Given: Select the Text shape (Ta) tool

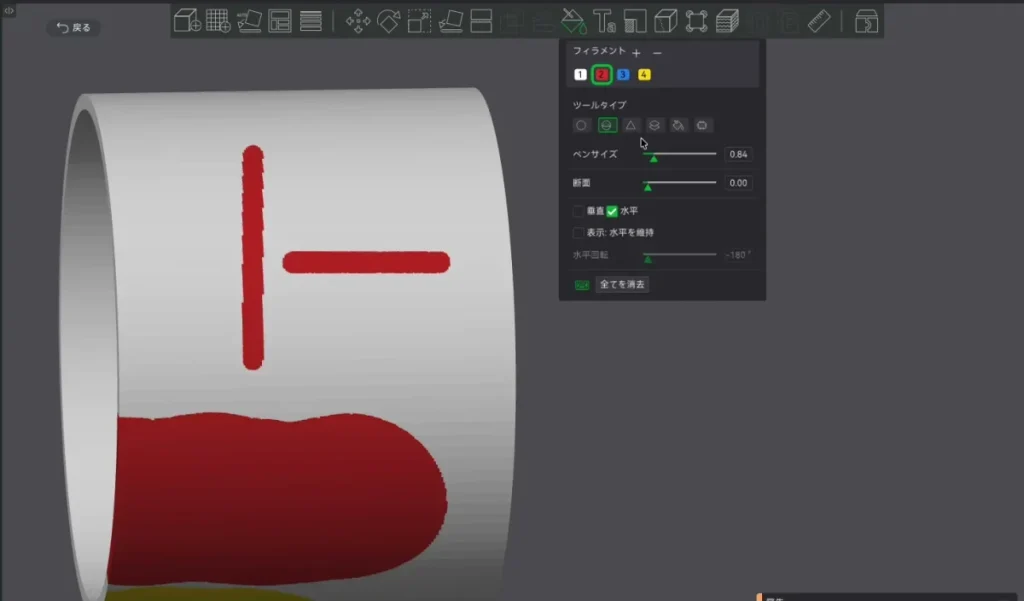Looking at the screenshot, I should tap(605, 21).
